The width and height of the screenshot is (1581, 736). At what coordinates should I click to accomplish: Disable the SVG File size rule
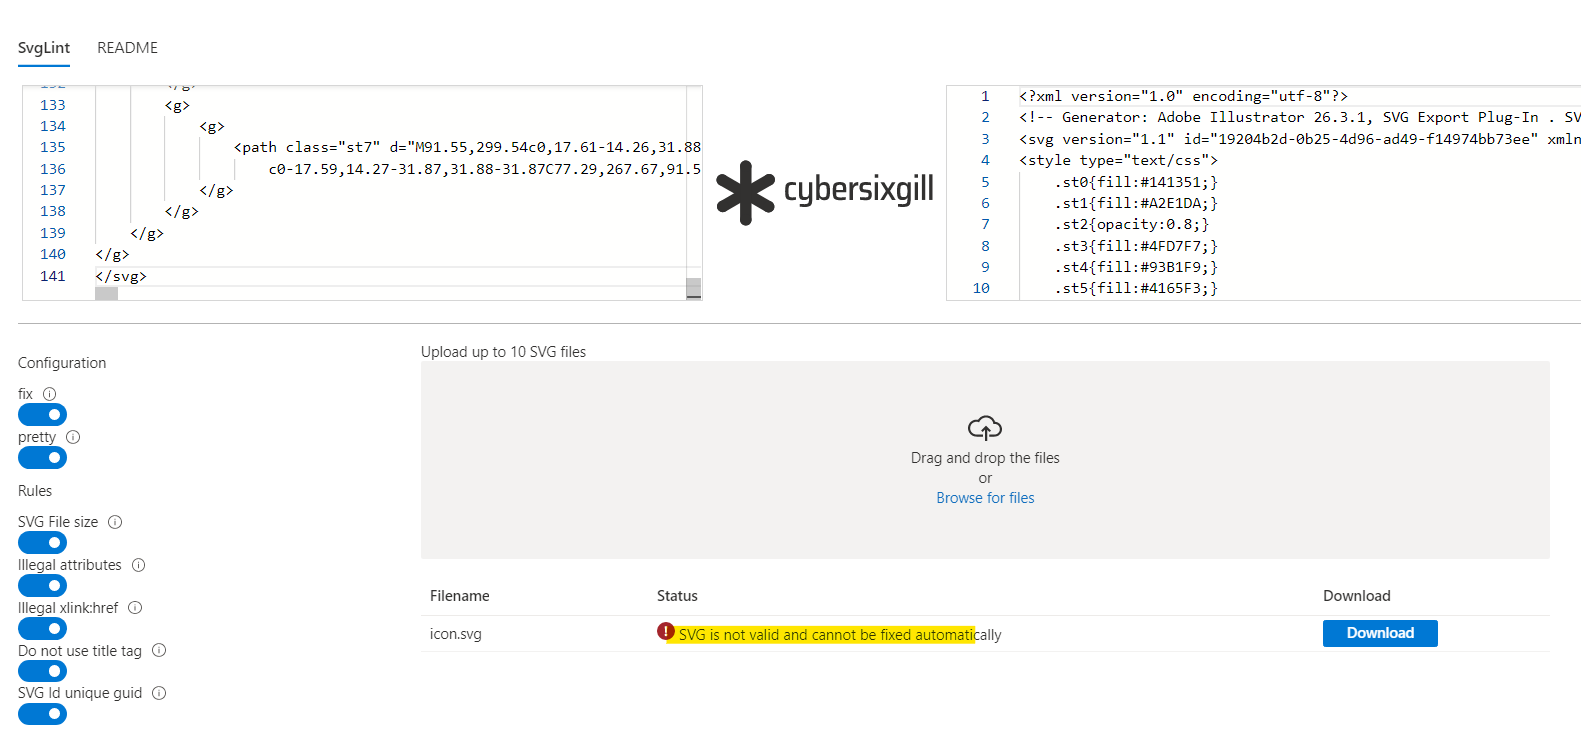point(42,542)
